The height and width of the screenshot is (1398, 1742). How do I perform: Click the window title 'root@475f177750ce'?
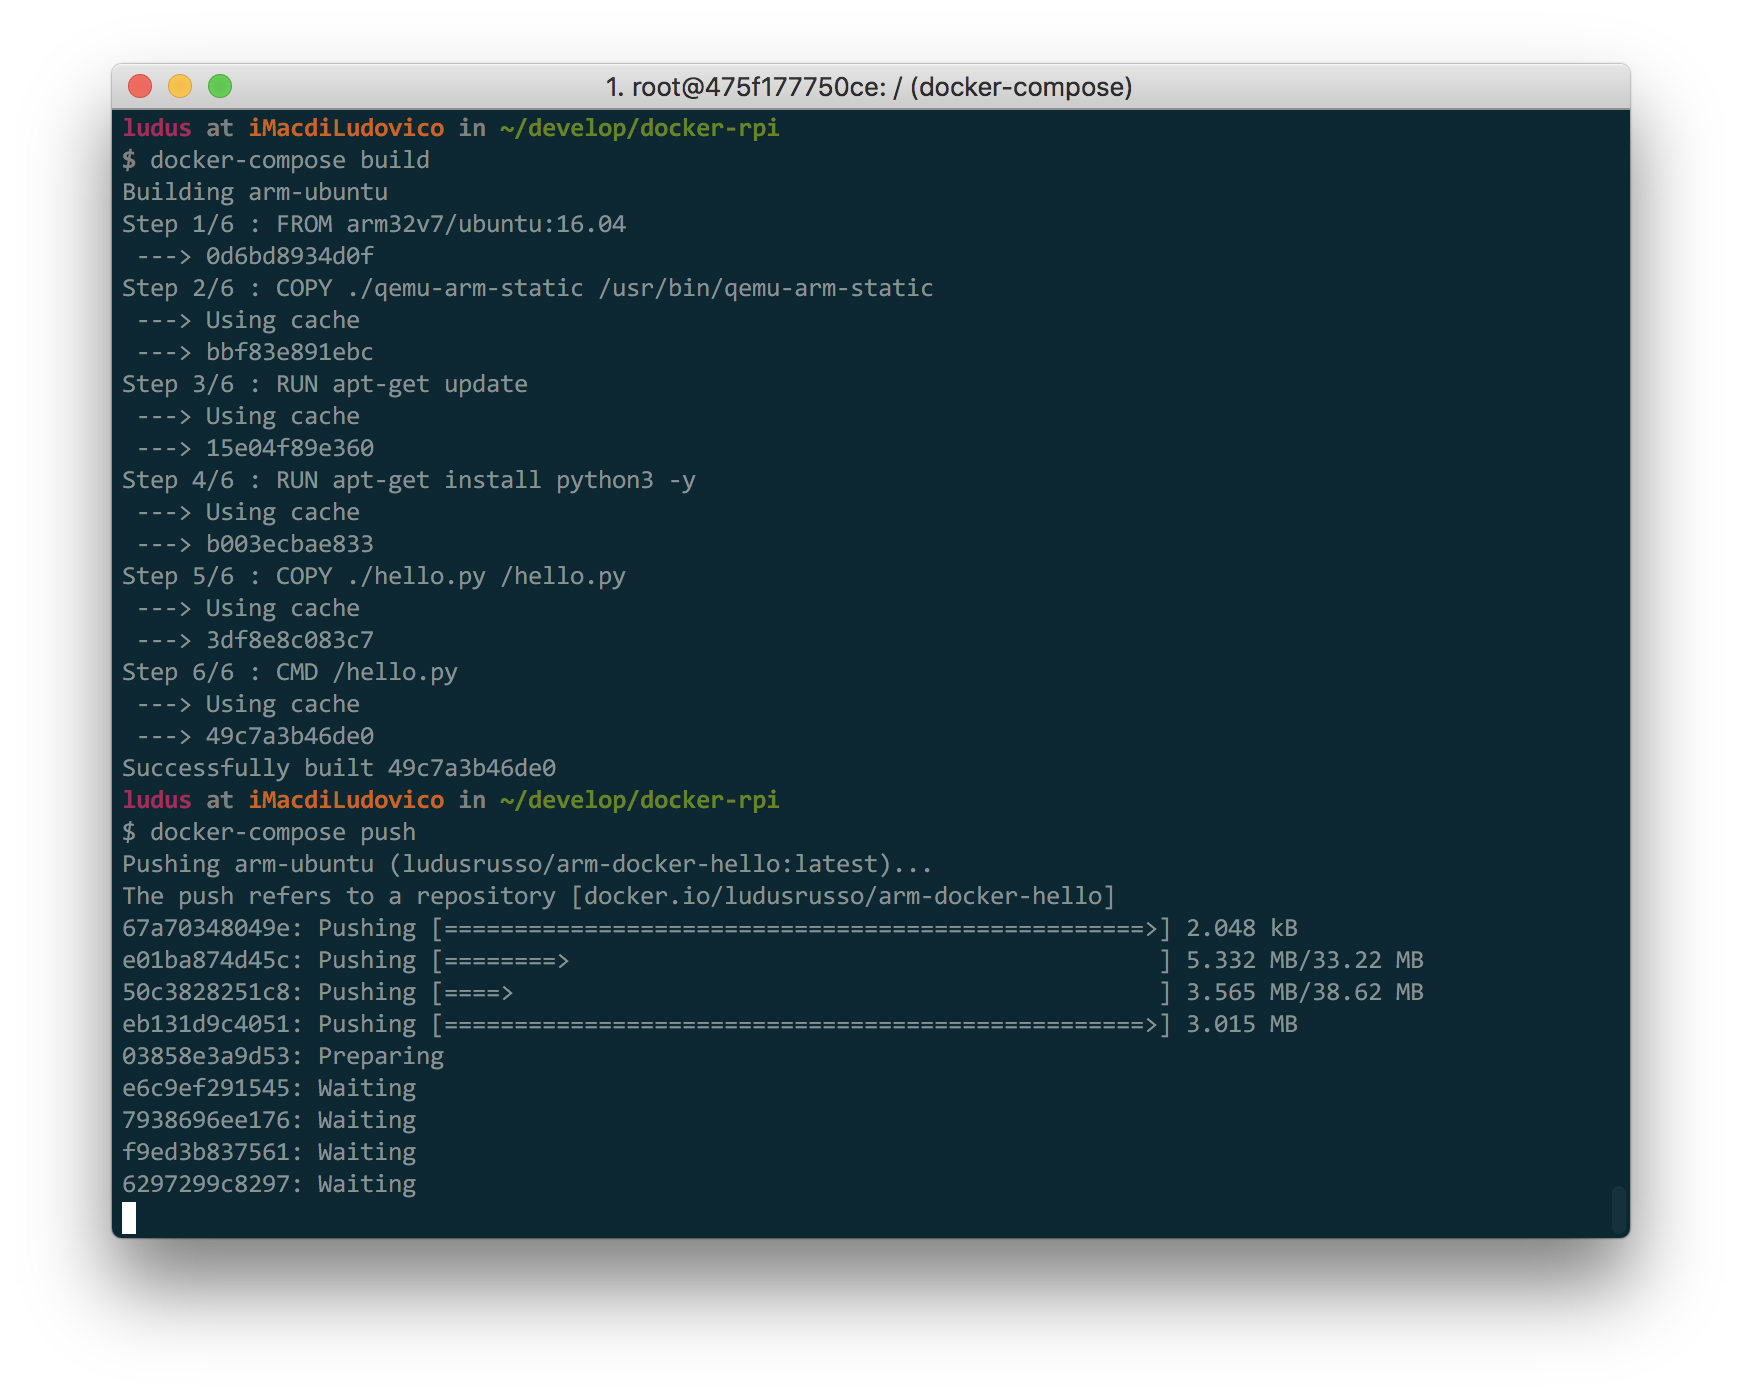868,87
